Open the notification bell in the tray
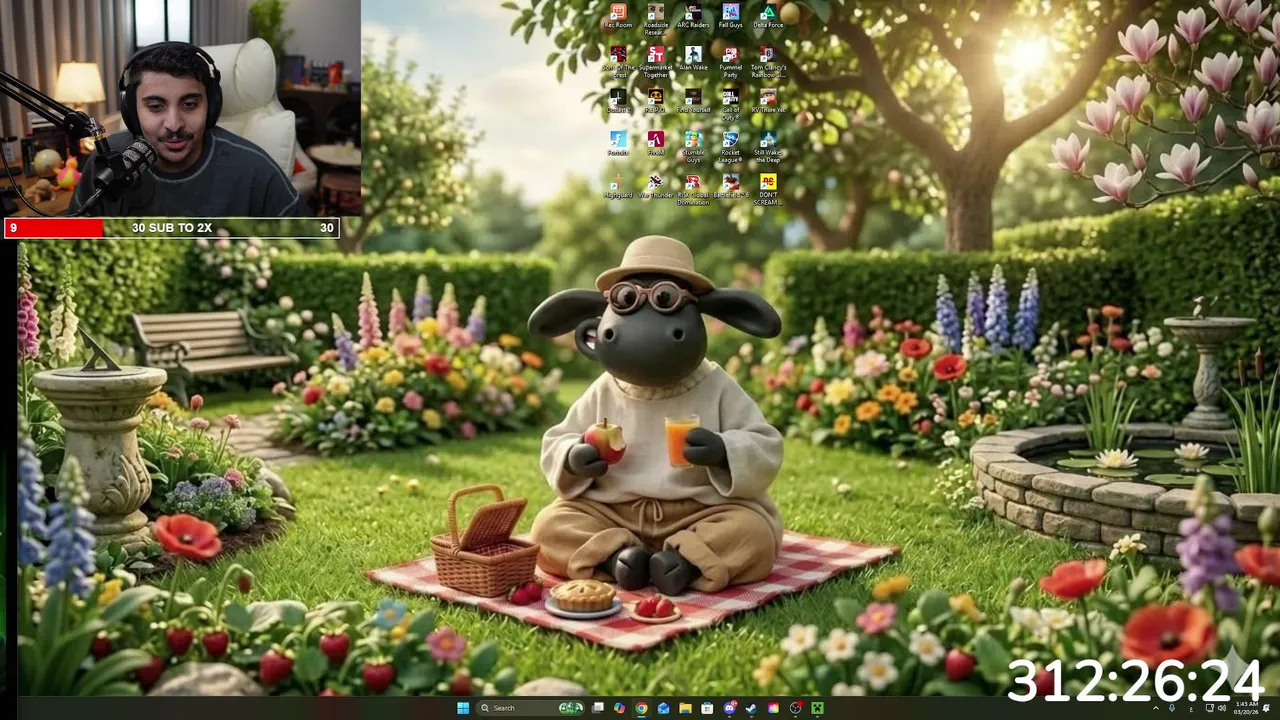Viewport: 1280px width, 720px height. (x=1266, y=708)
